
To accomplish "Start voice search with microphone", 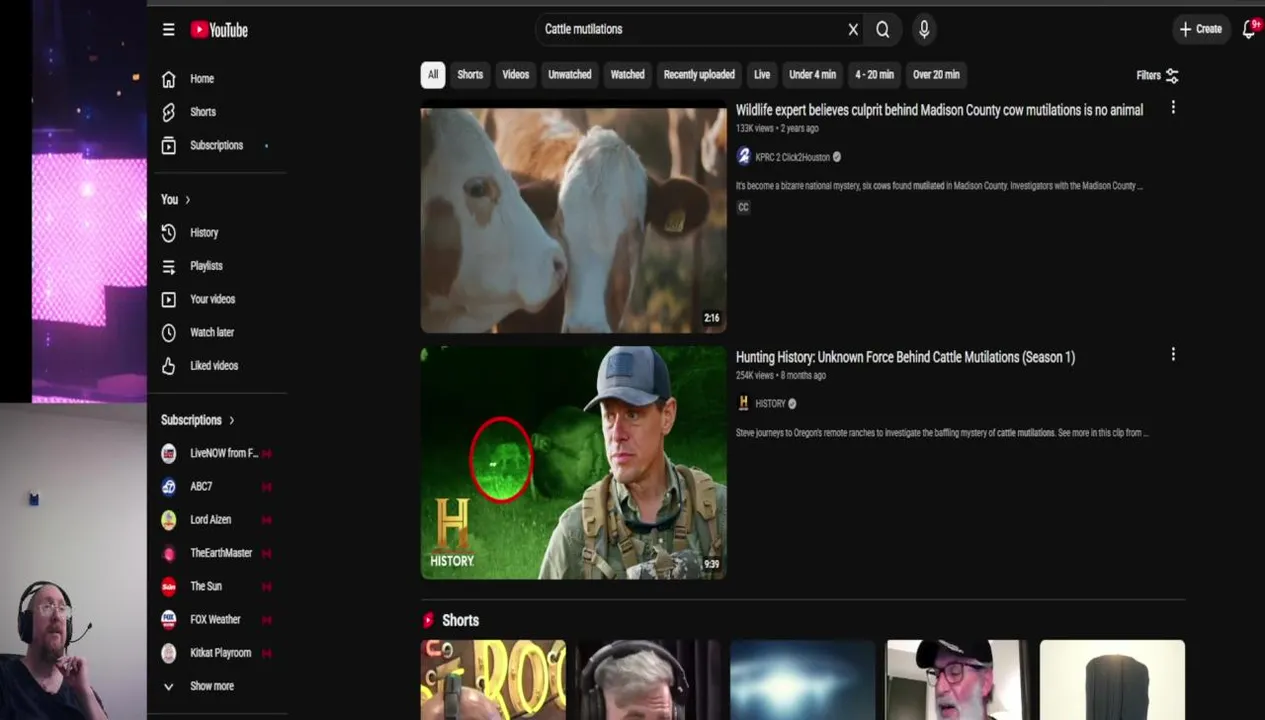I will click(924, 30).
